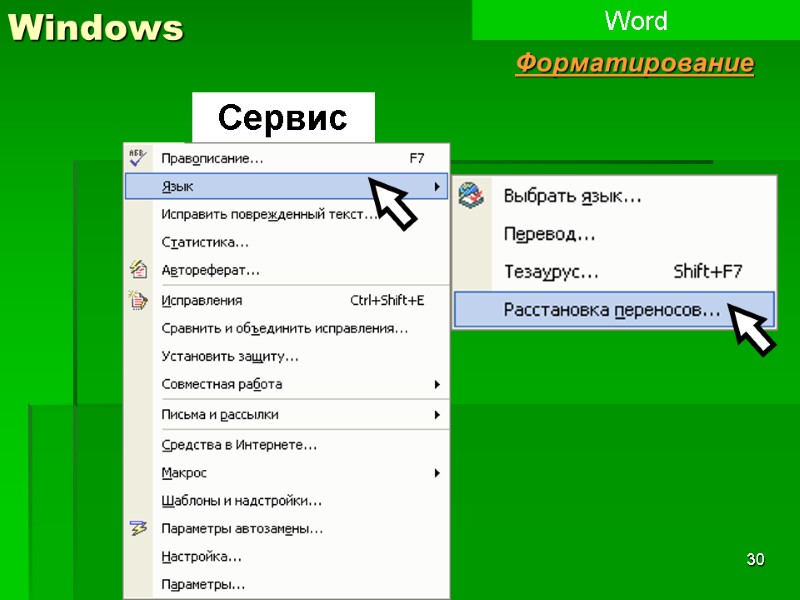
Task: Open Правописание menu entry
Action: pyautogui.click(x=287, y=158)
